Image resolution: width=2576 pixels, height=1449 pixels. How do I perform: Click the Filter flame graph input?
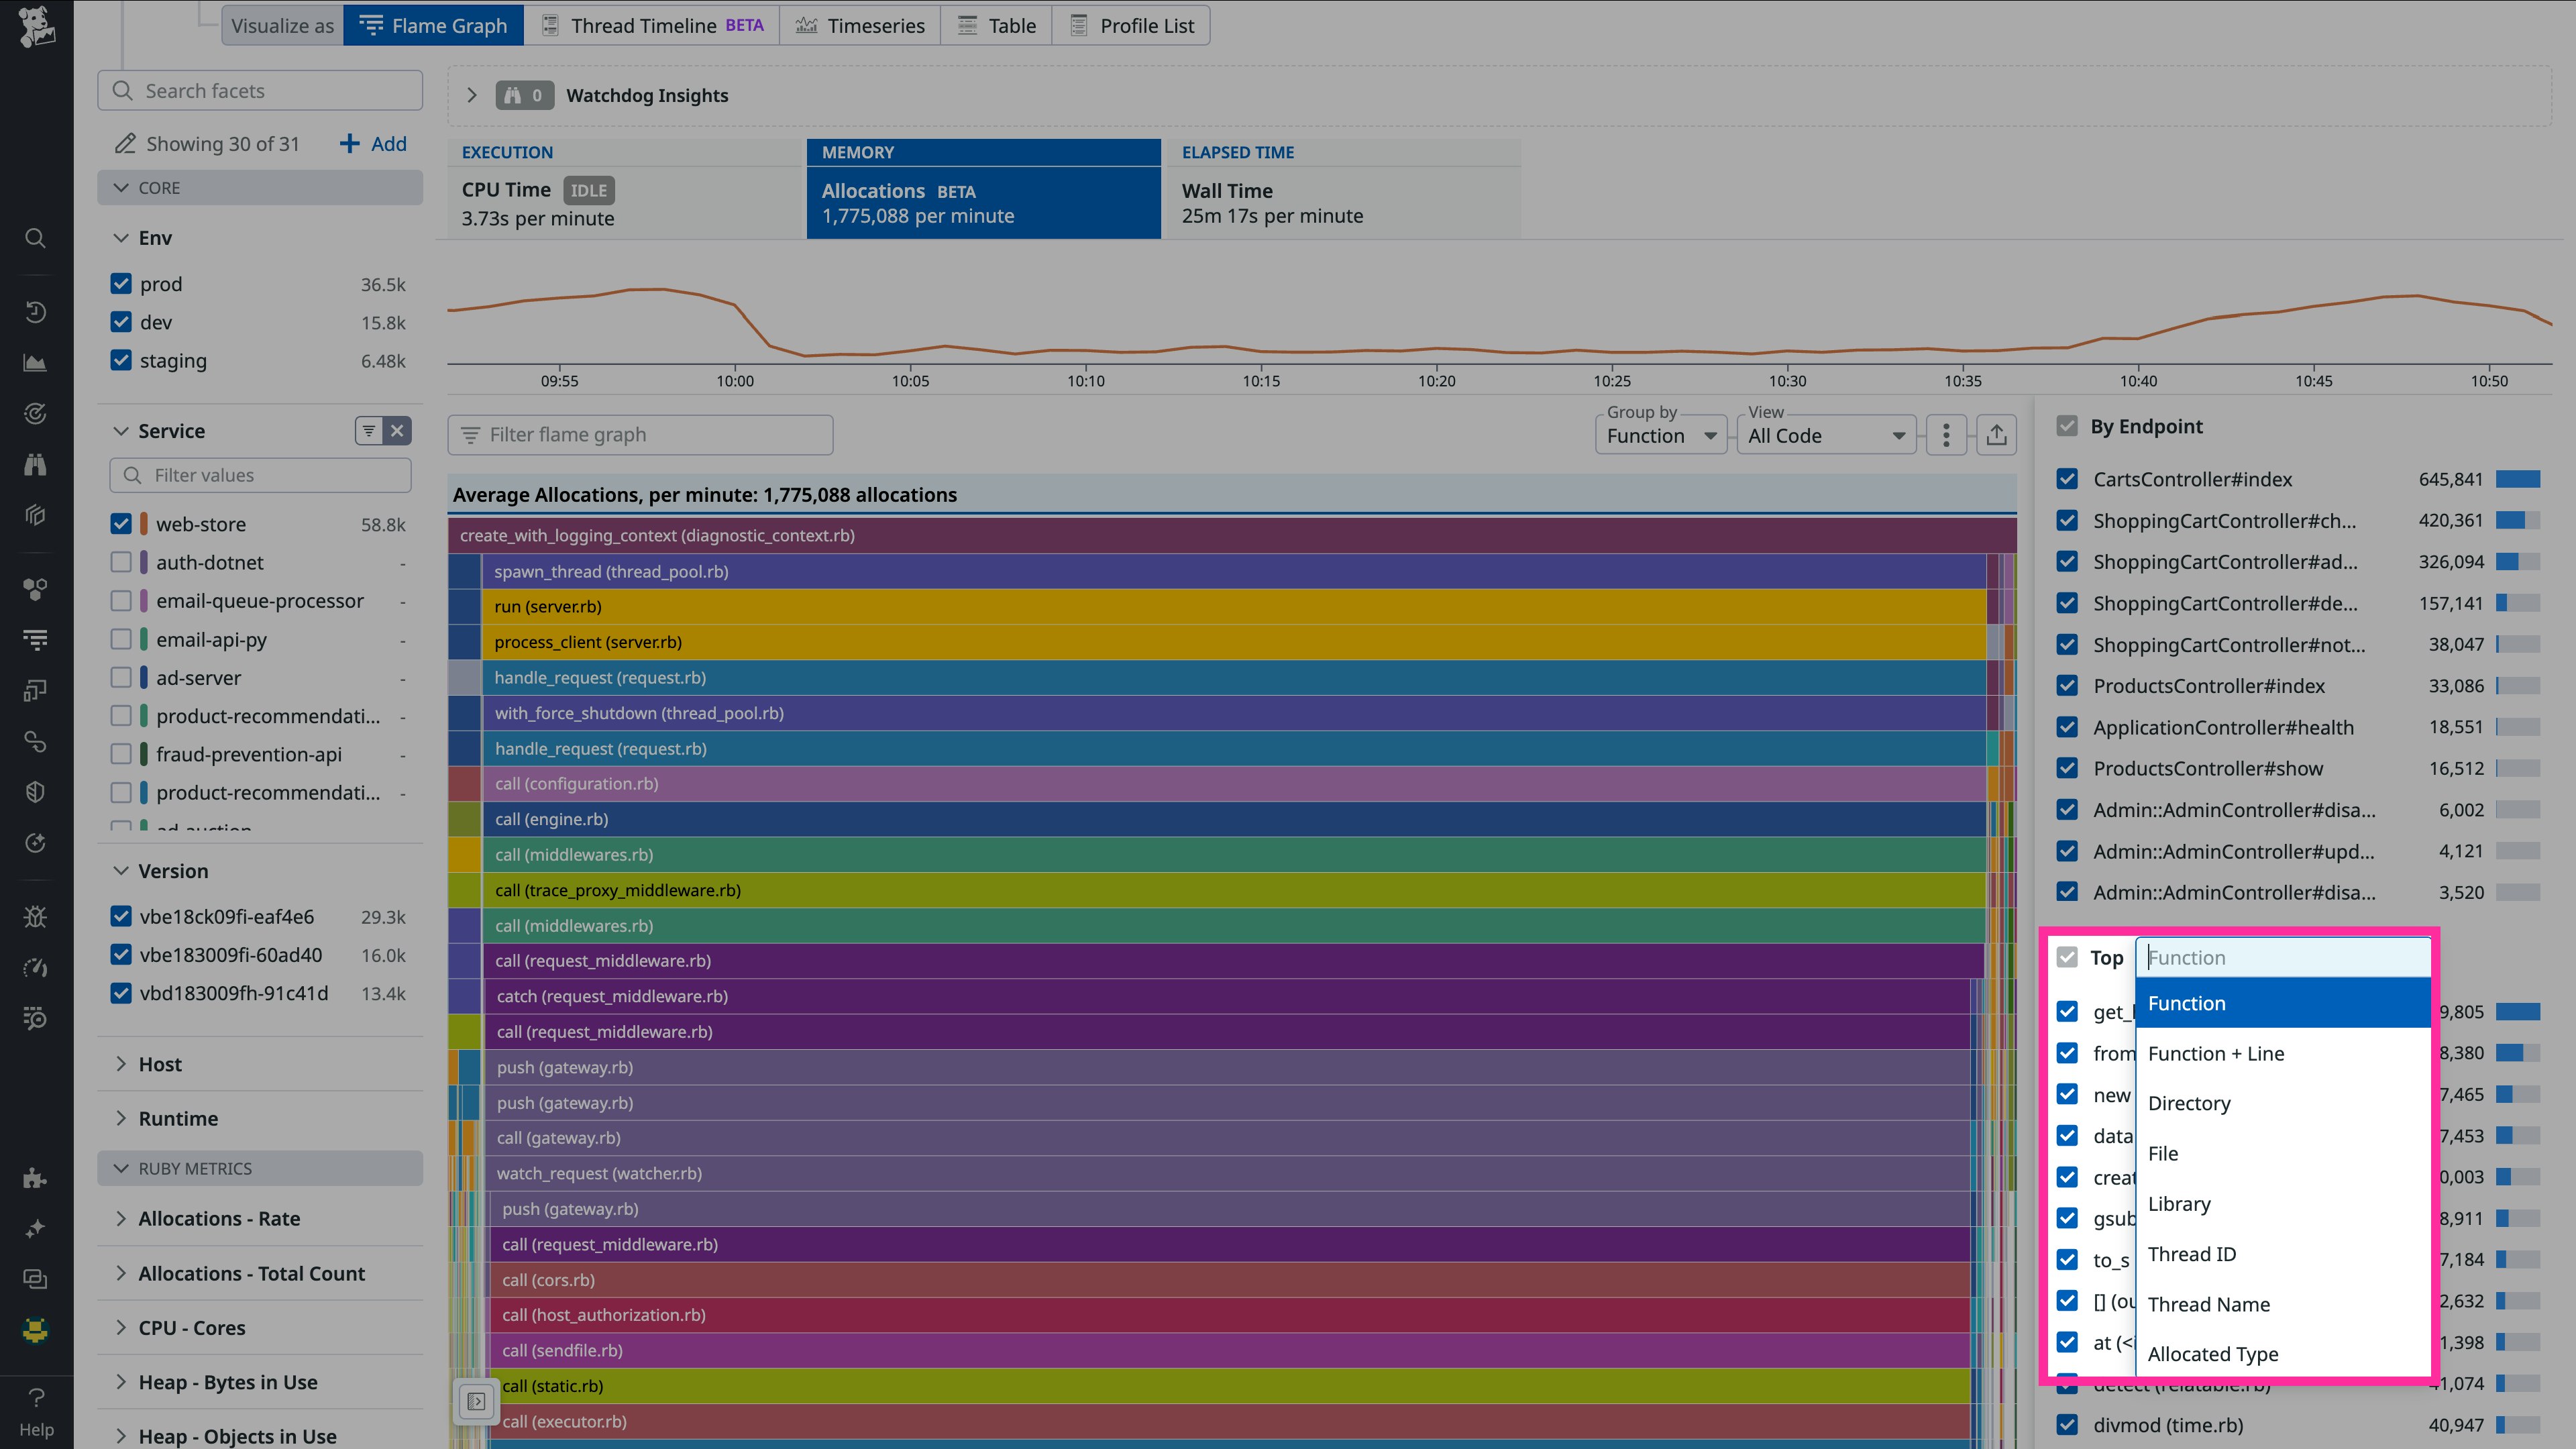pyautogui.click(x=640, y=435)
